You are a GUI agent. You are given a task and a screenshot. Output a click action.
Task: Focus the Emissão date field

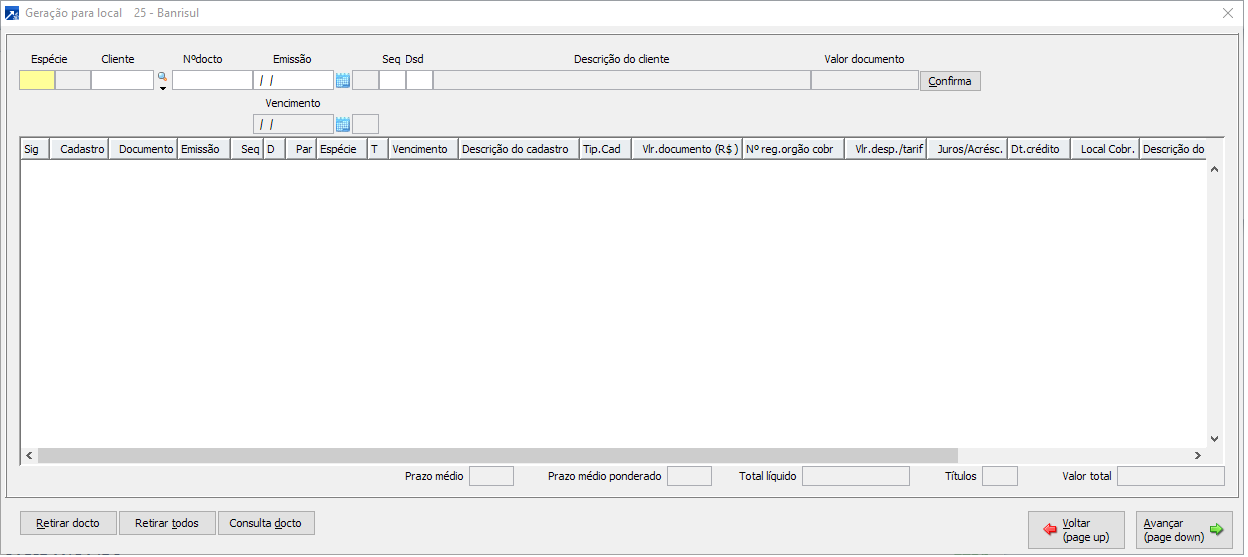(x=293, y=81)
